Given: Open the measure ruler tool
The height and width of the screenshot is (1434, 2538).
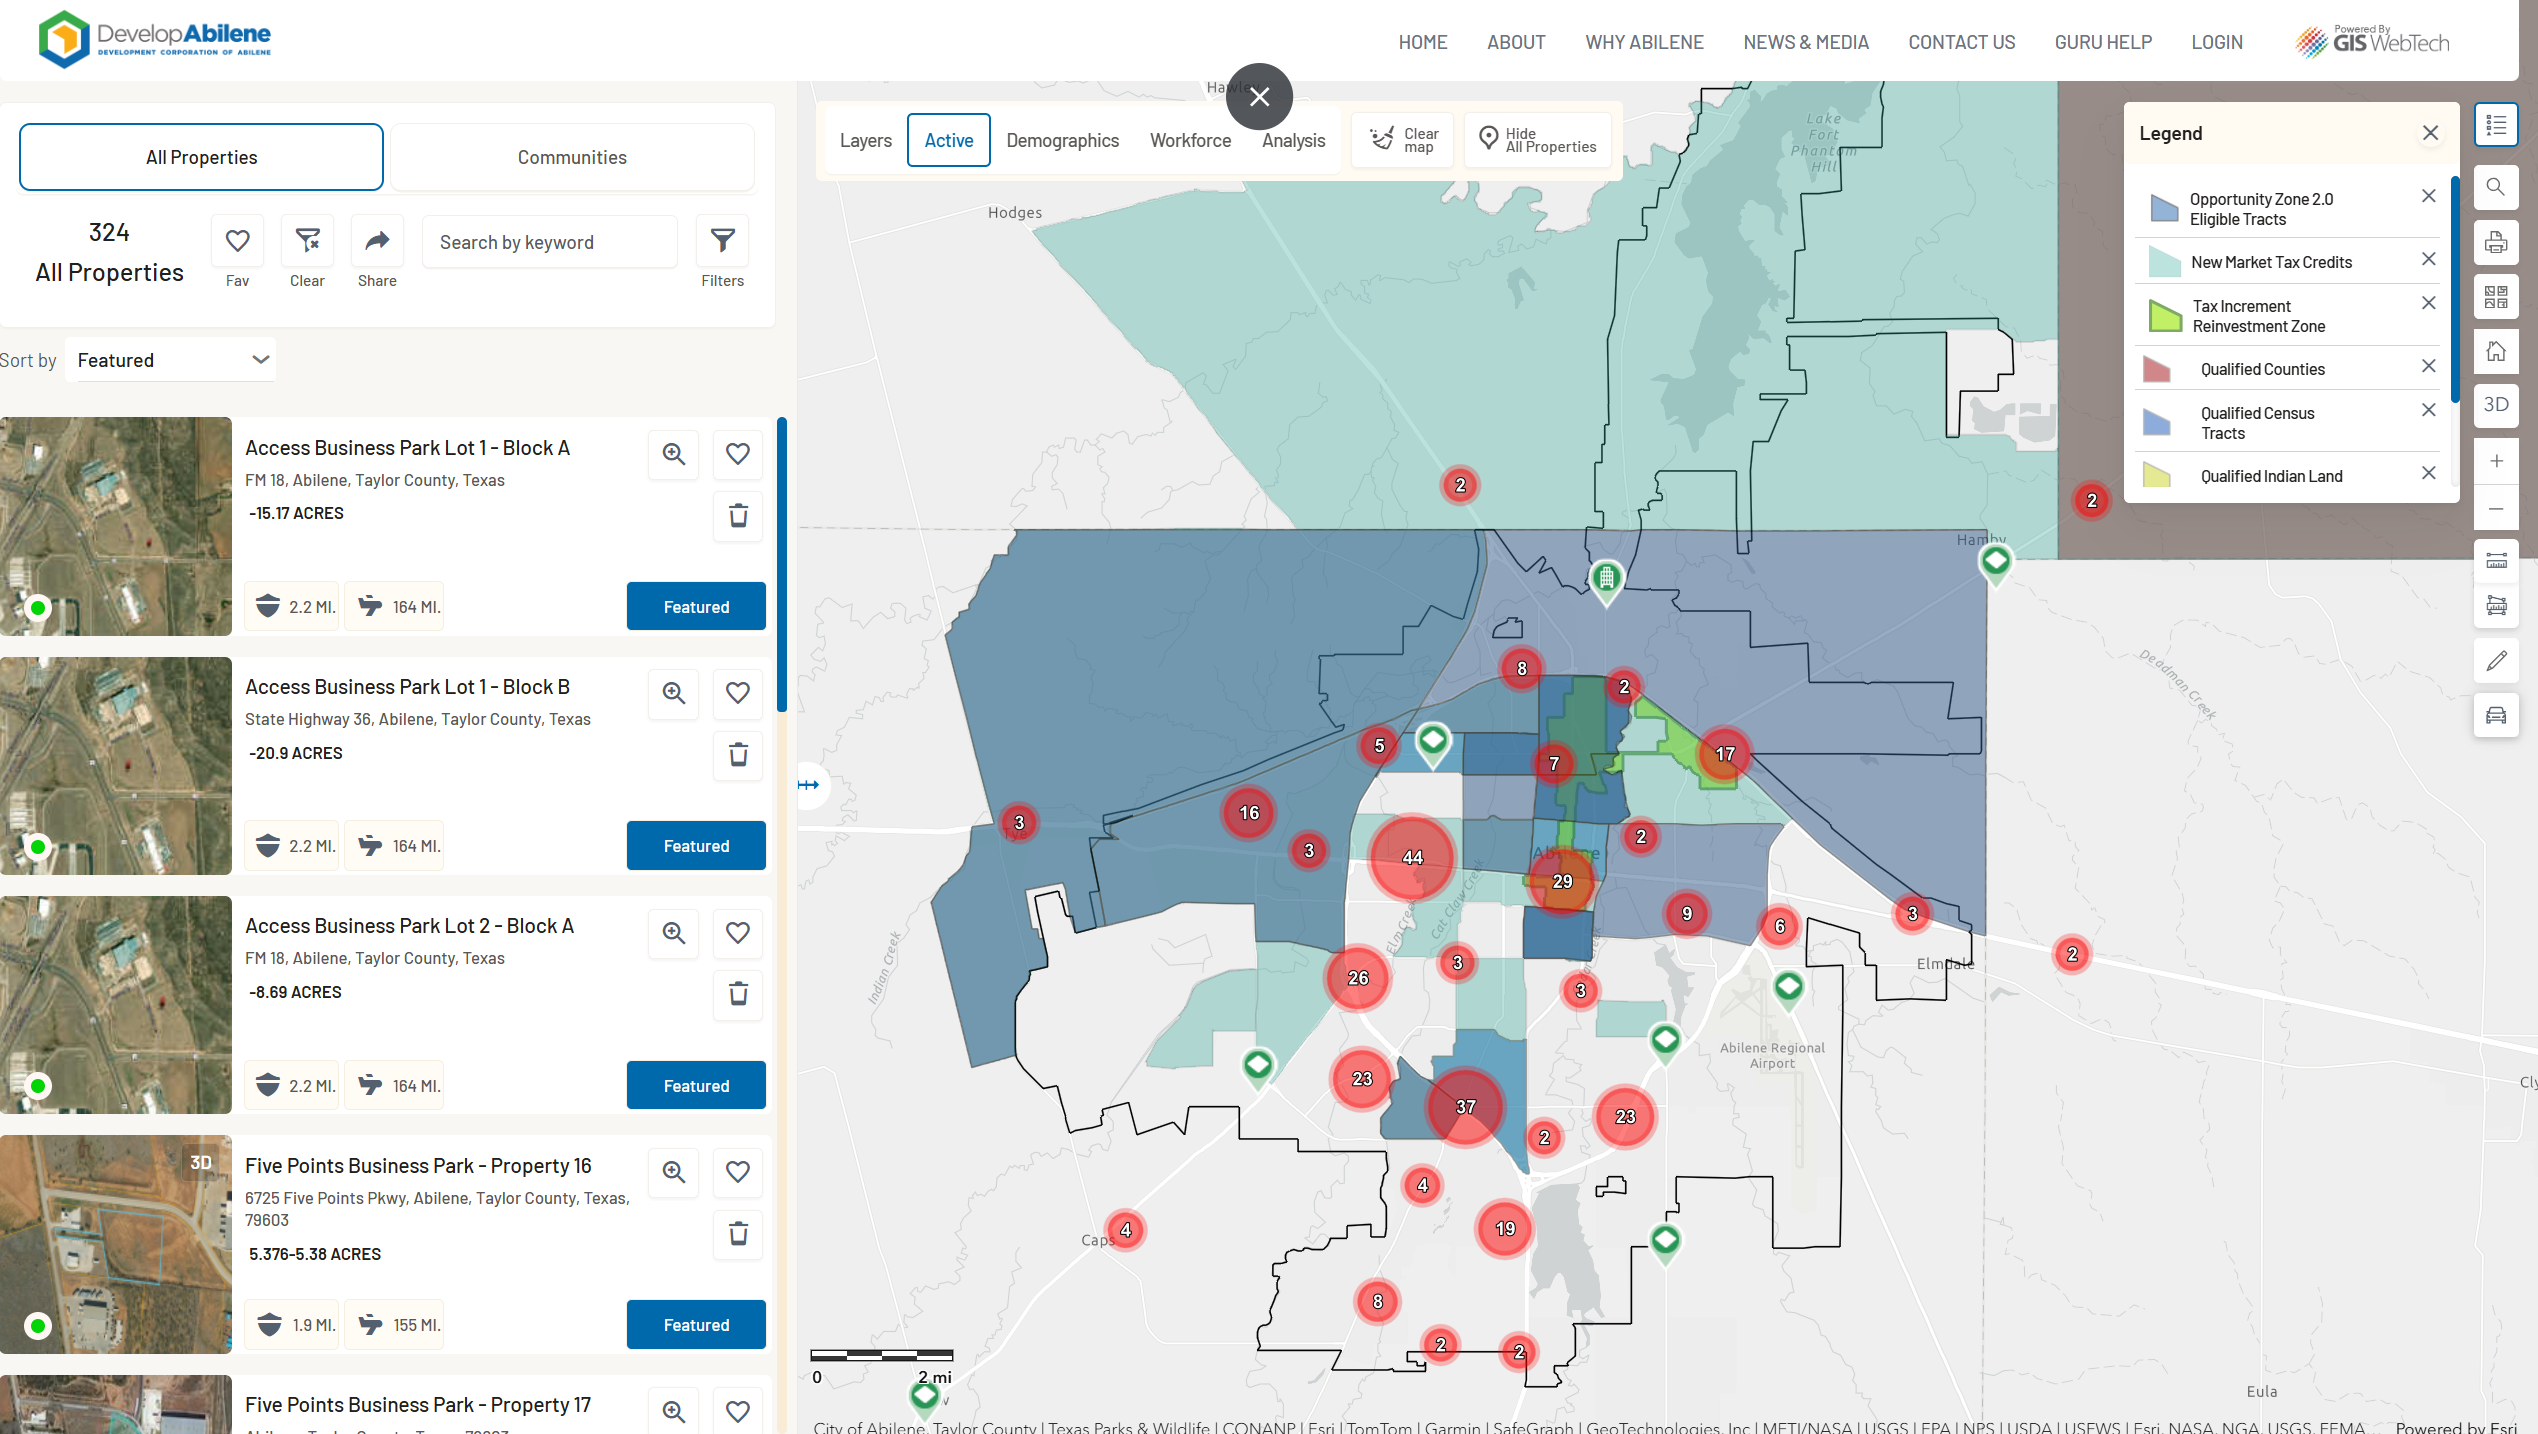Looking at the screenshot, I should (2496, 561).
